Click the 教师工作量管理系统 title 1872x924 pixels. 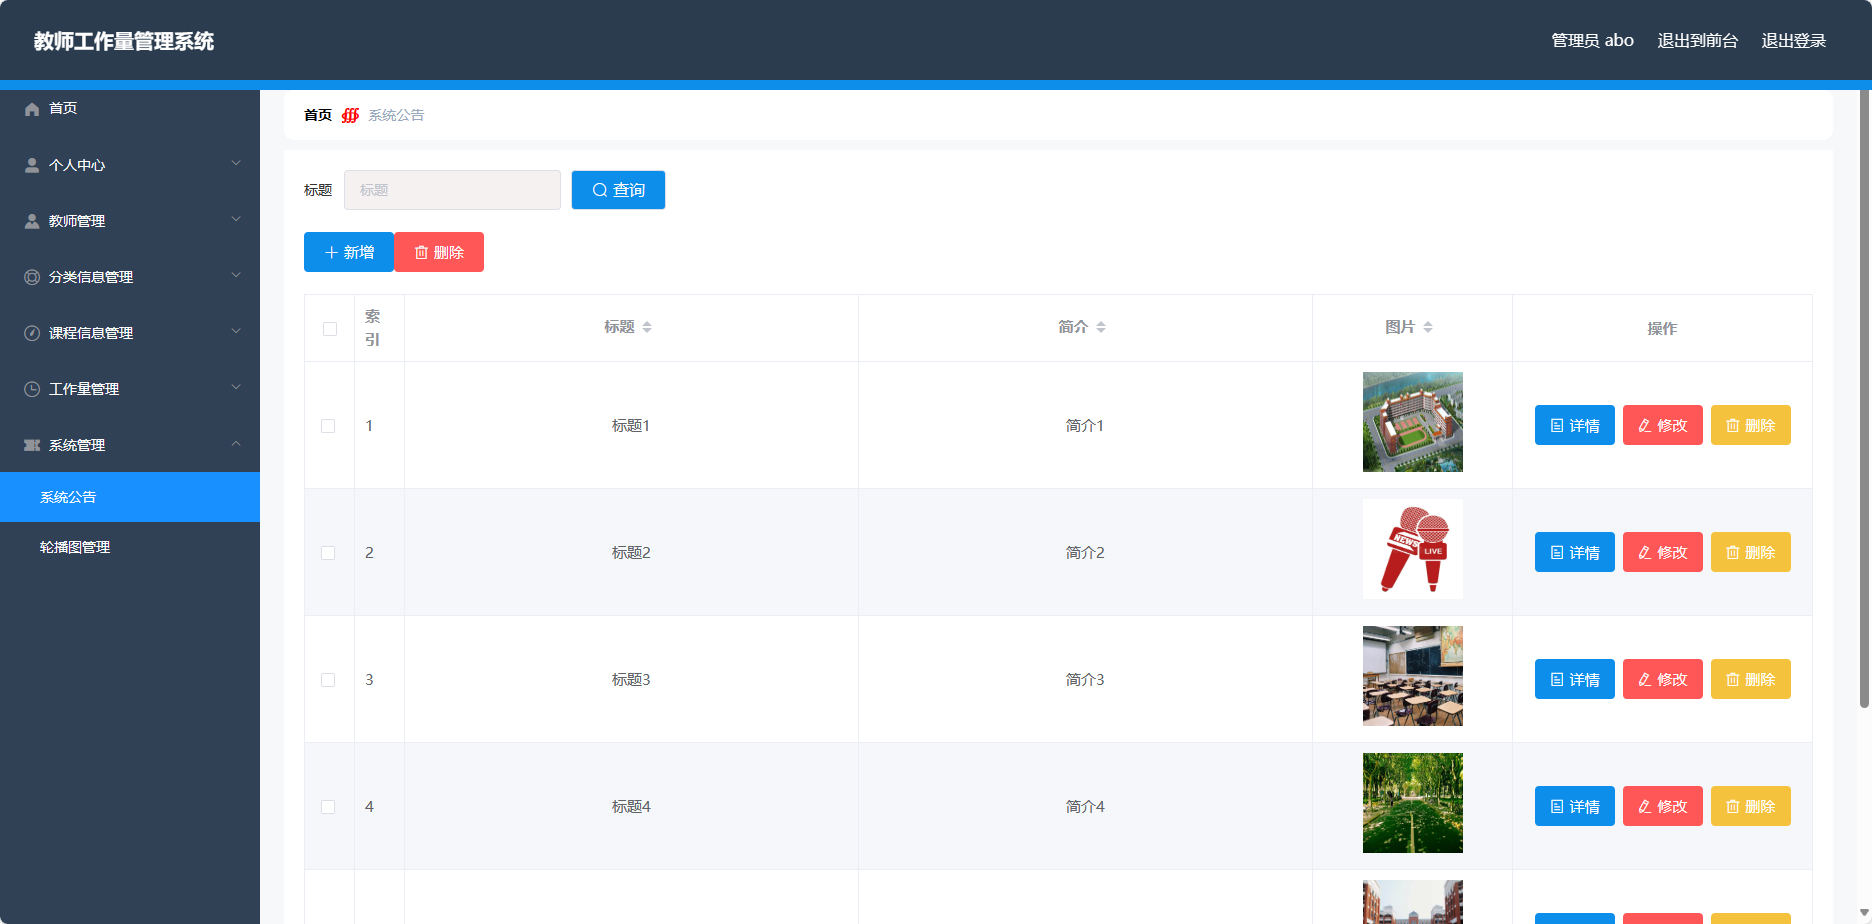[124, 41]
